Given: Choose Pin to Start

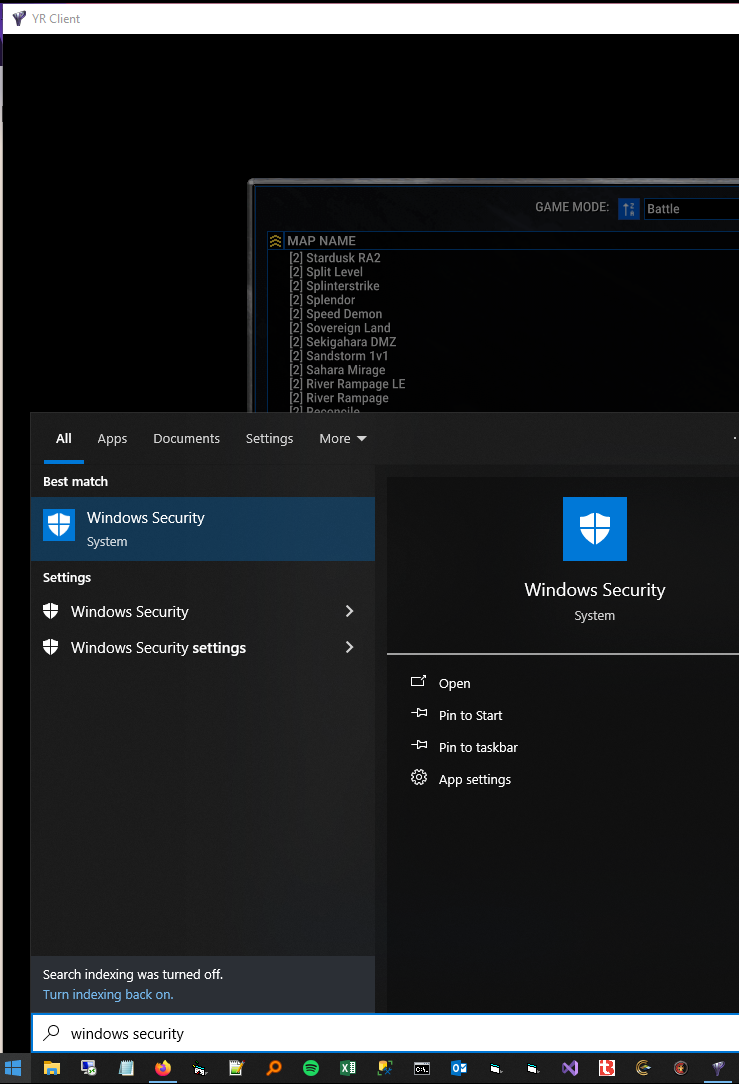Looking at the screenshot, I should (x=470, y=715).
